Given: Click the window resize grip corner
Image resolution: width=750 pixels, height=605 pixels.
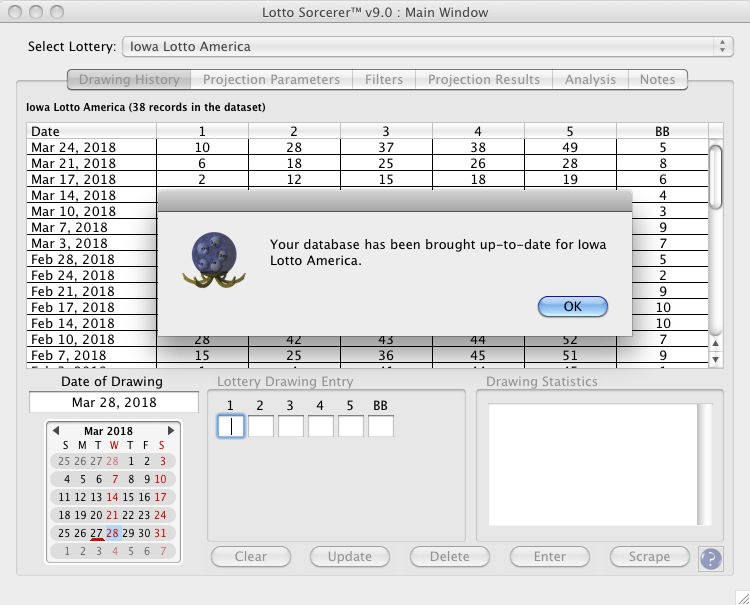Looking at the screenshot, I should click(743, 598).
